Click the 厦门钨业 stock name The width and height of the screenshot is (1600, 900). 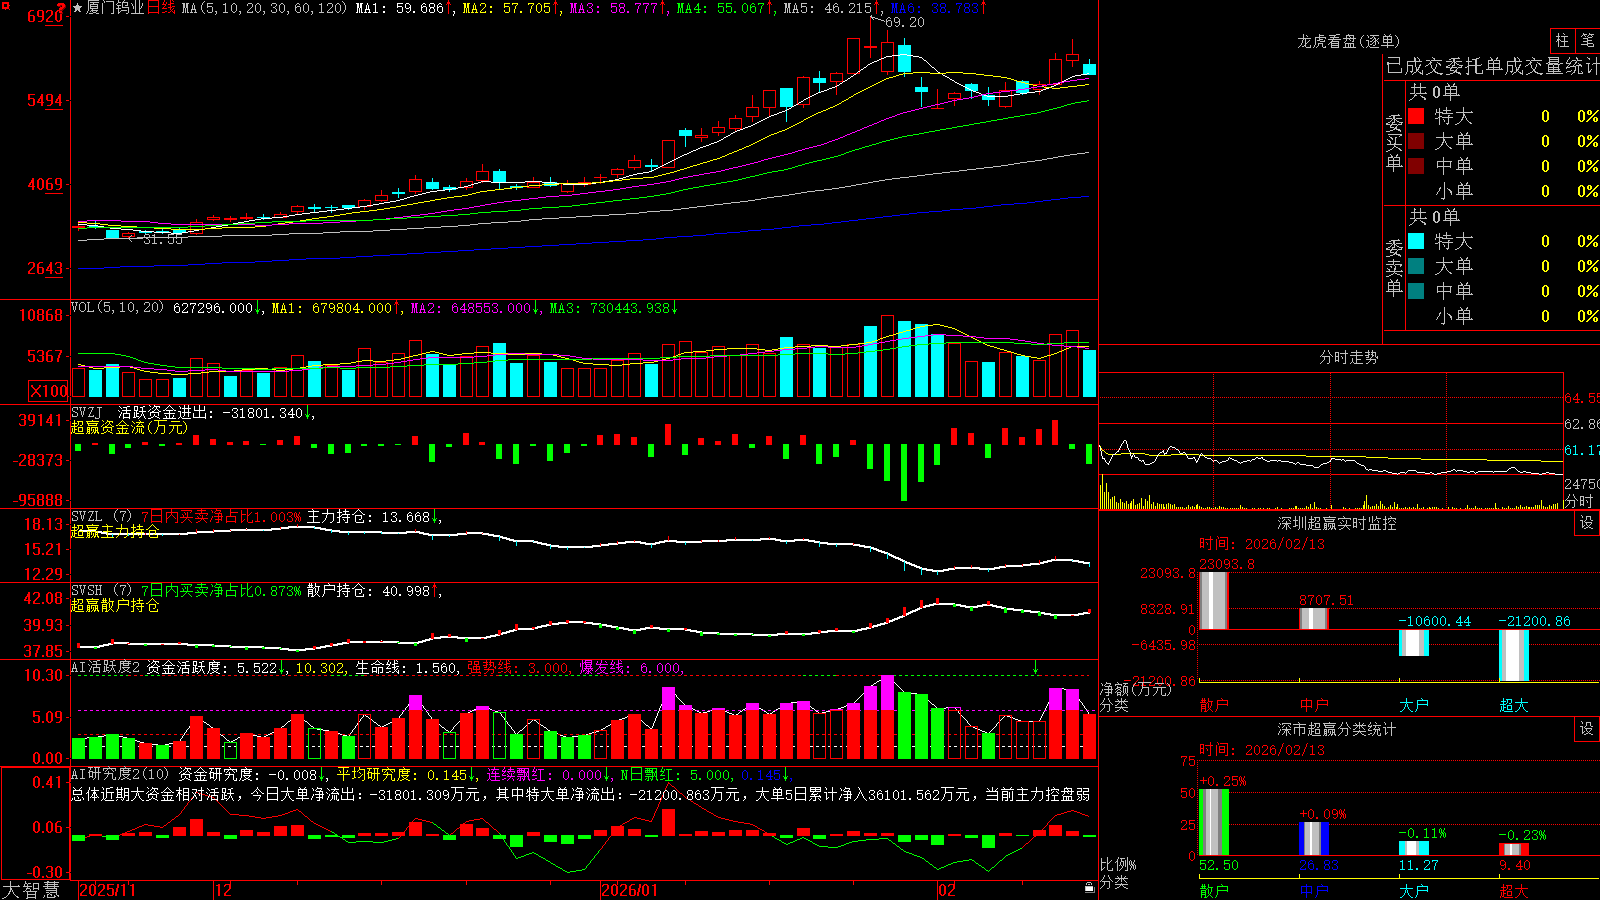click(x=115, y=8)
